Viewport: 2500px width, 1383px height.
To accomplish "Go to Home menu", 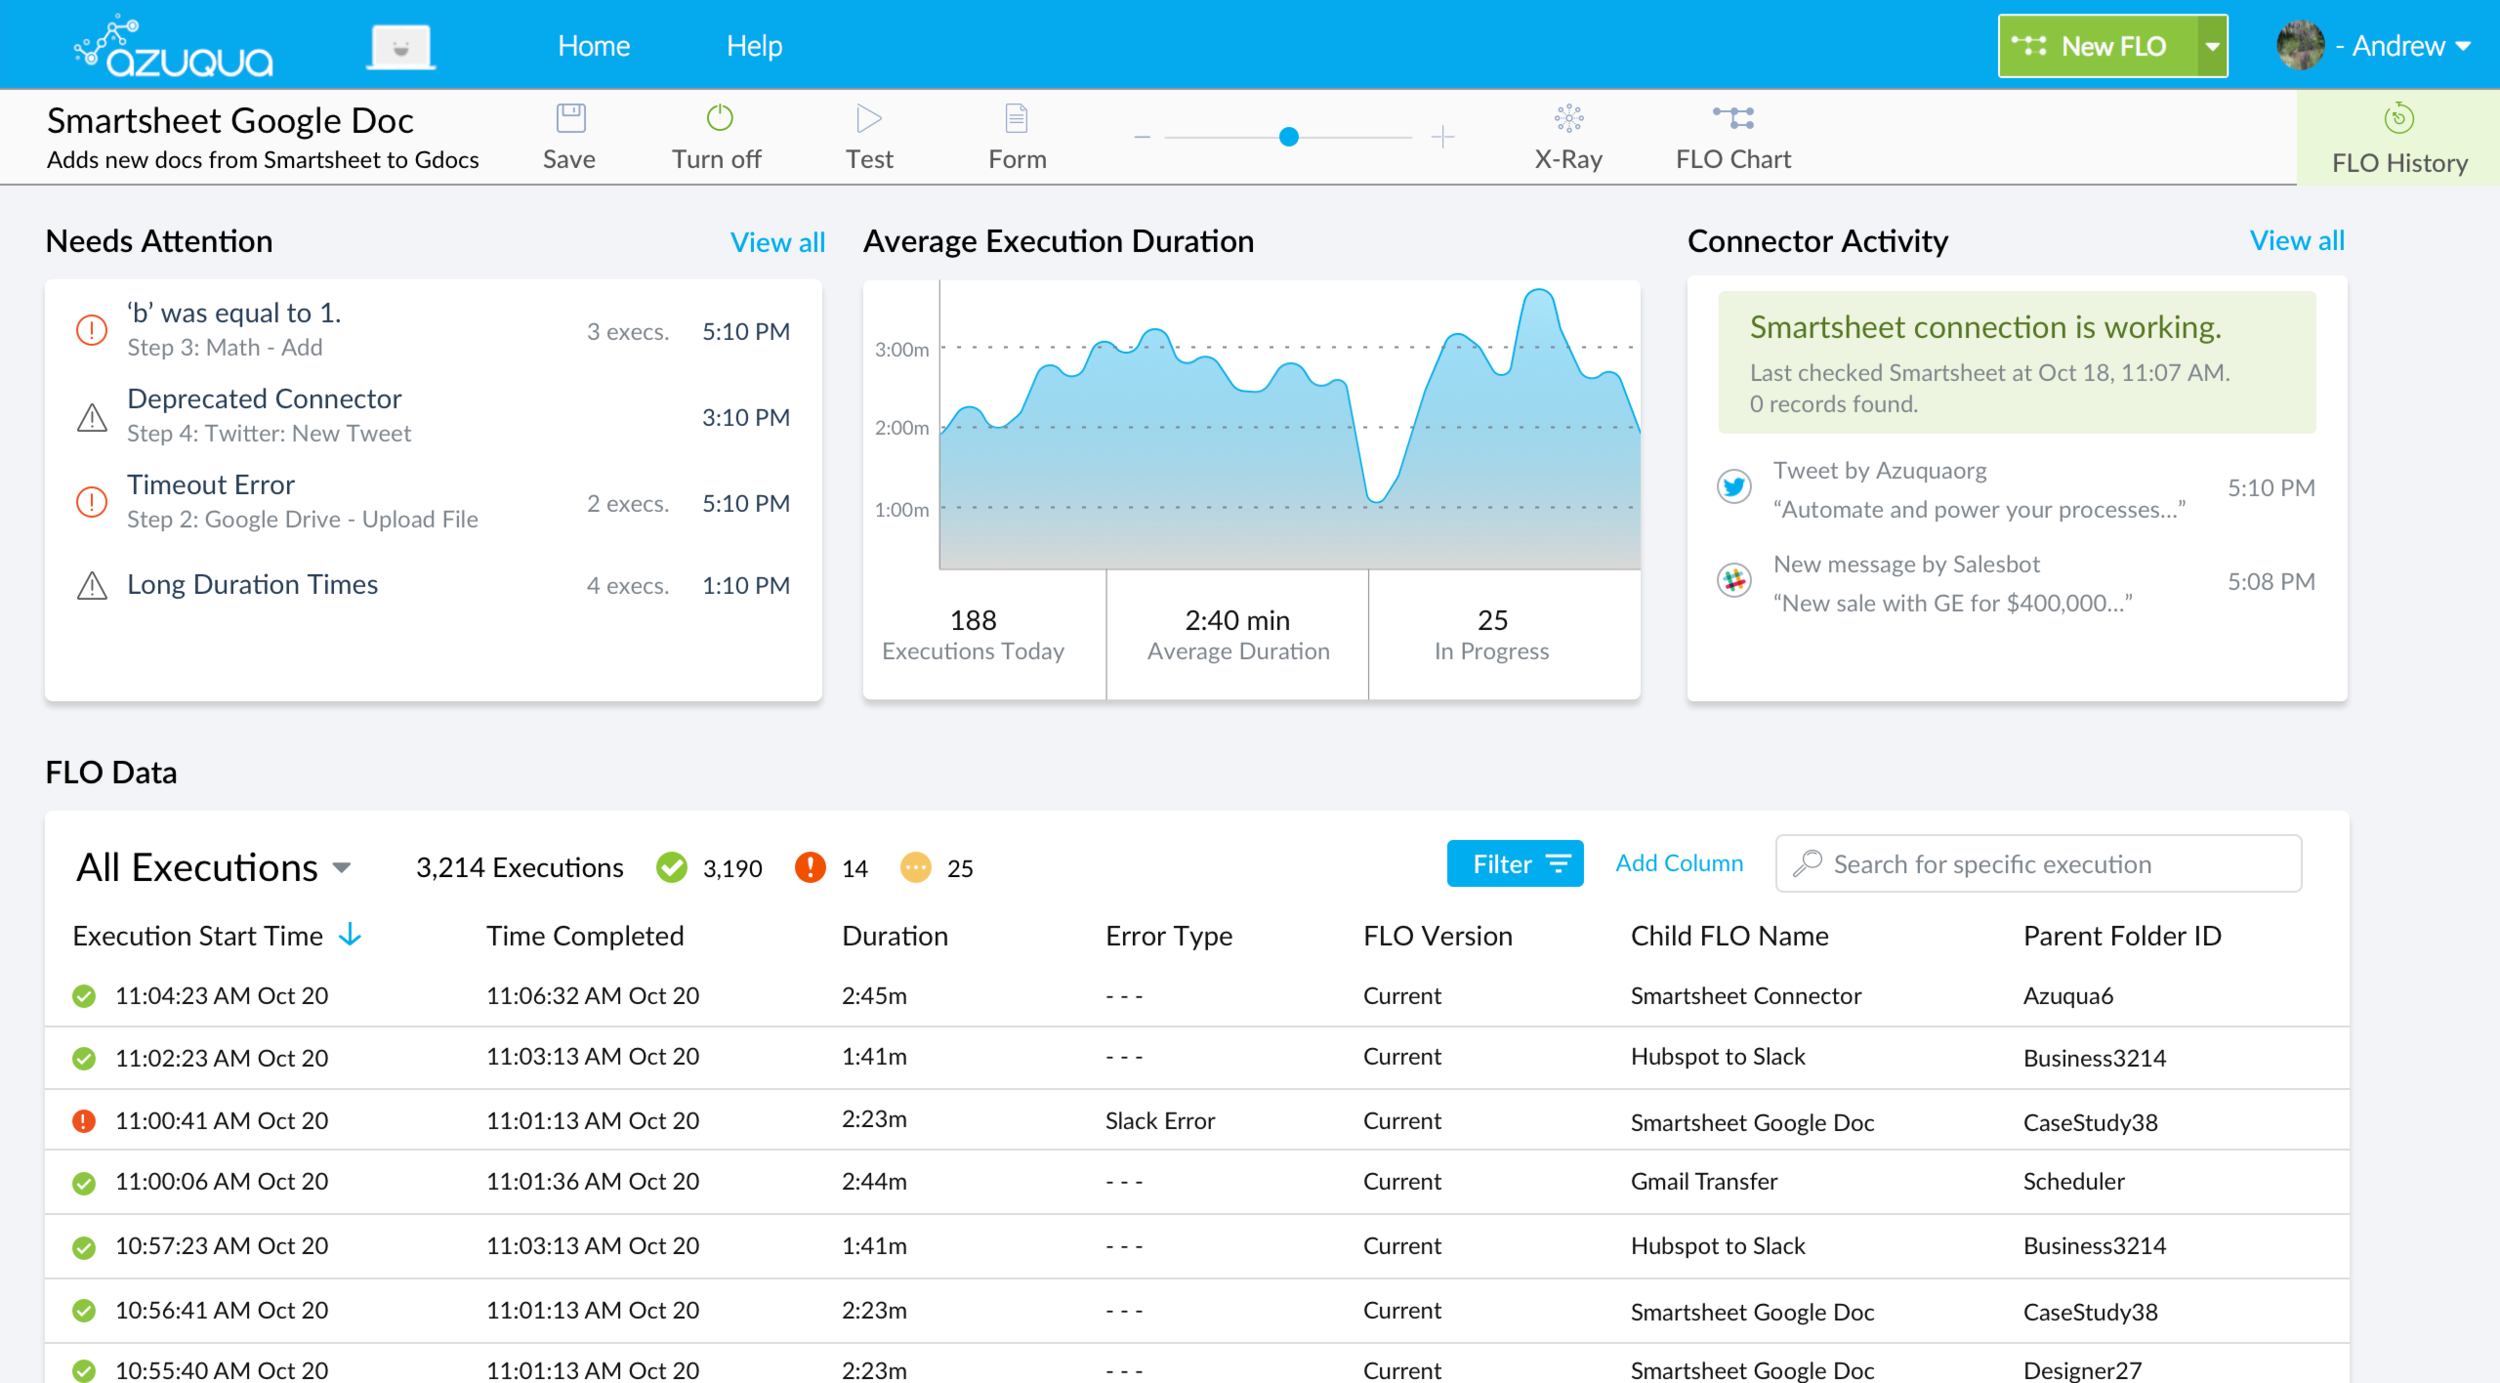I will pos(593,46).
